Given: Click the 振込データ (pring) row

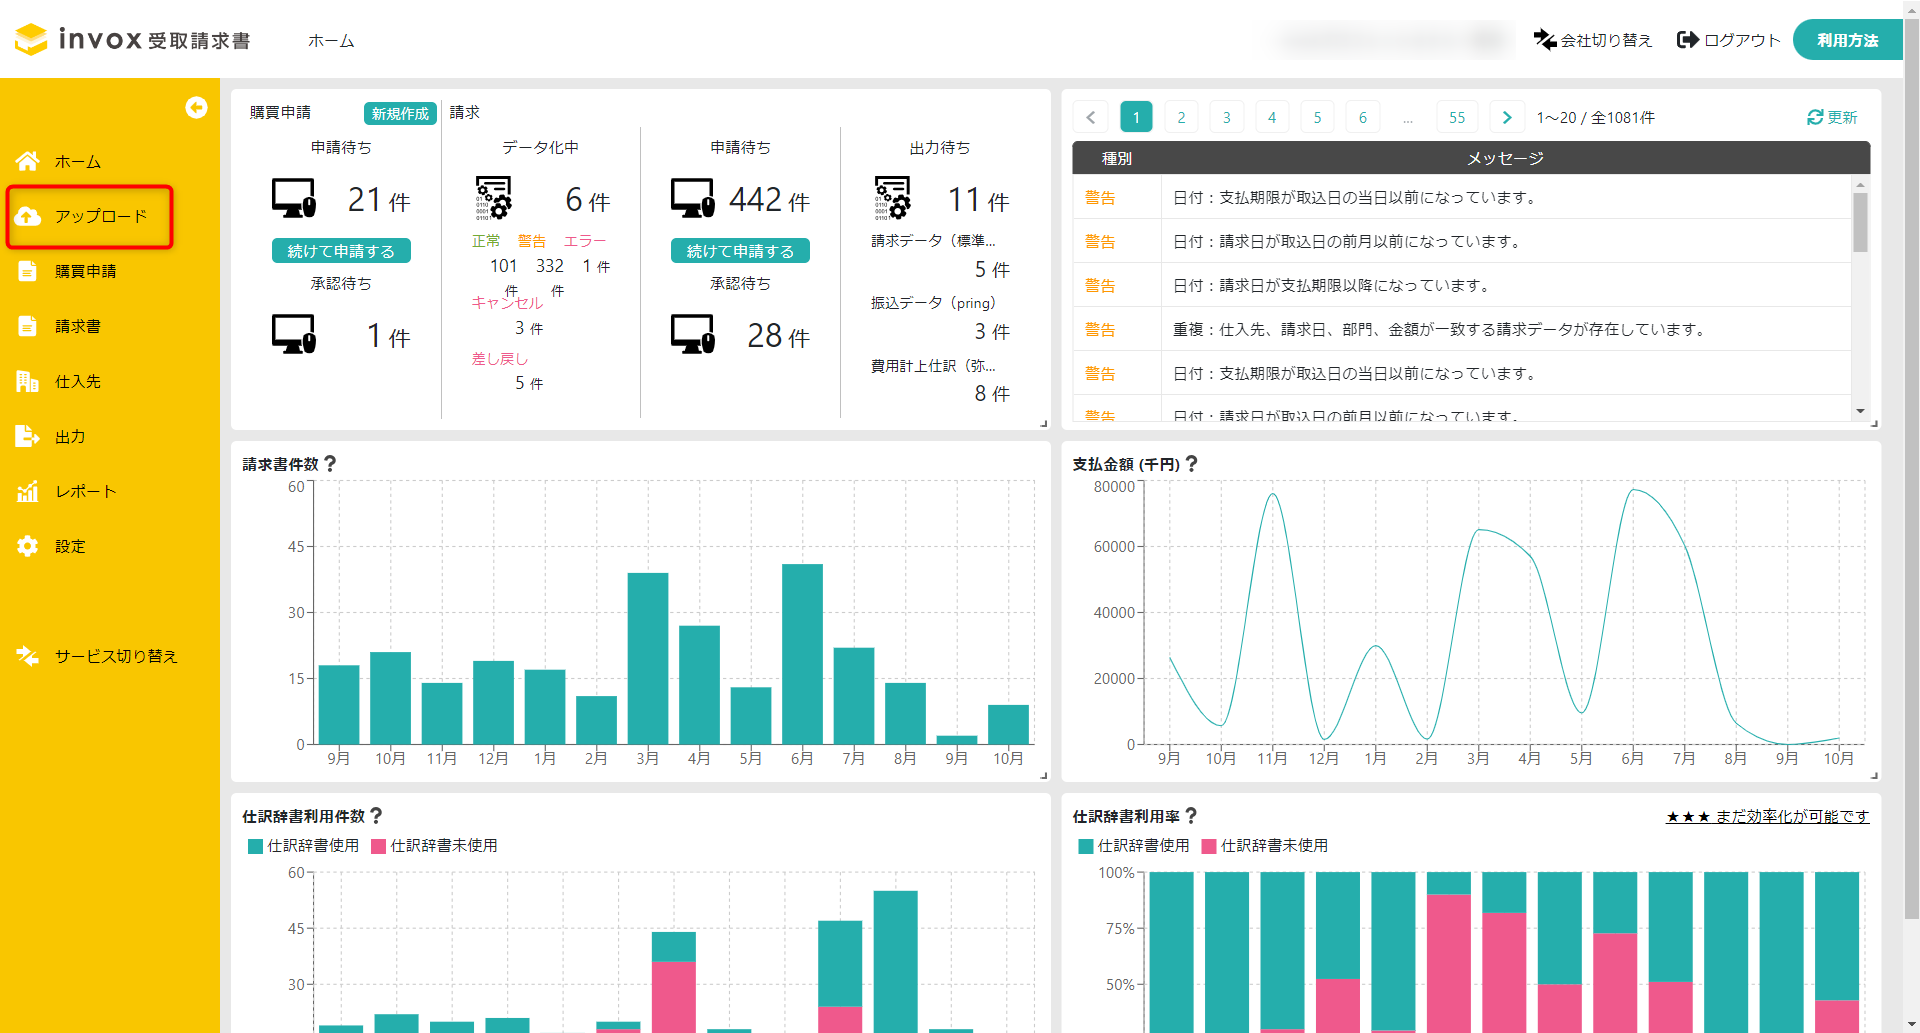Looking at the screenshot, I should point(940,317).
